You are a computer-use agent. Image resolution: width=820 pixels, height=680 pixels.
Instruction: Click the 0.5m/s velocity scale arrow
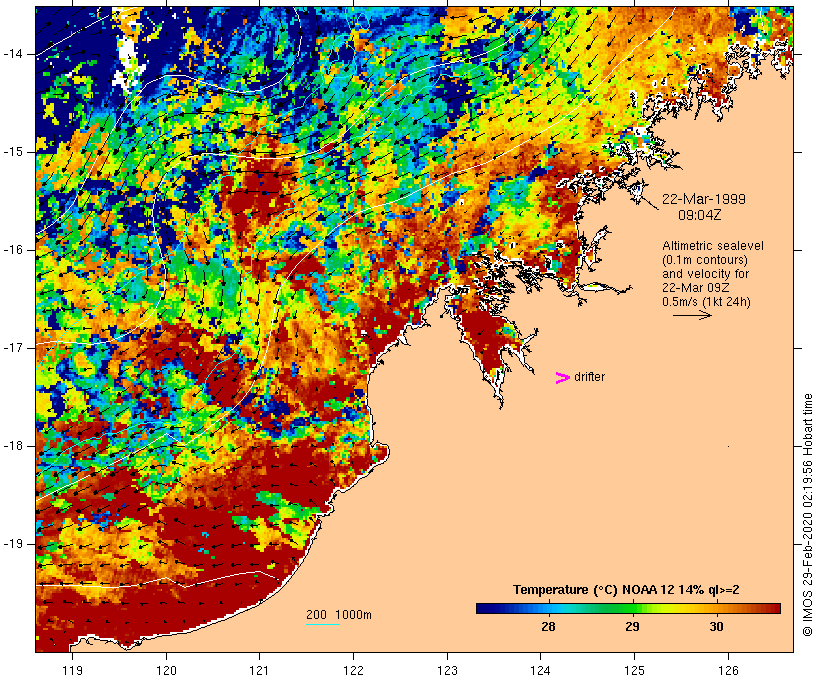click(692, 315)
